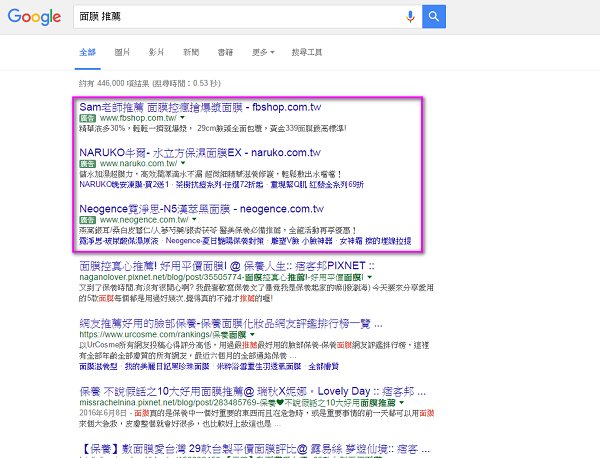Open 面膜控真心推薦 好用平價面膜 PIXNET result
Viewport: 600px width, 458px height.
click(227, 266)
